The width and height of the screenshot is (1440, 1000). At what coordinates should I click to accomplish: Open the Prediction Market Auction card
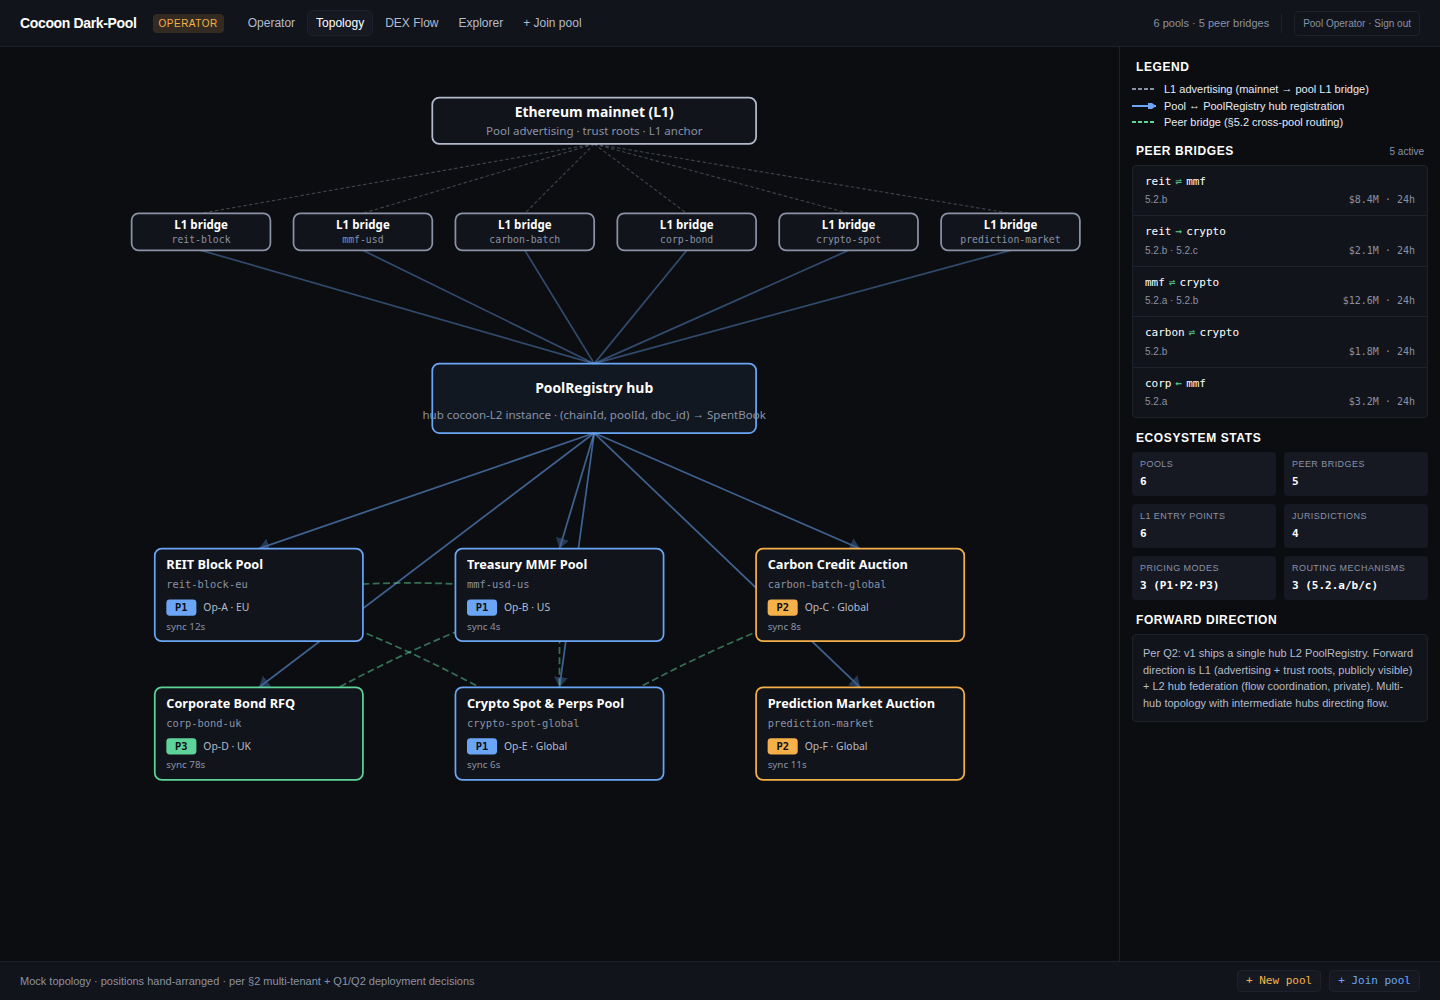pyautogui.click(x=860, y=734)
